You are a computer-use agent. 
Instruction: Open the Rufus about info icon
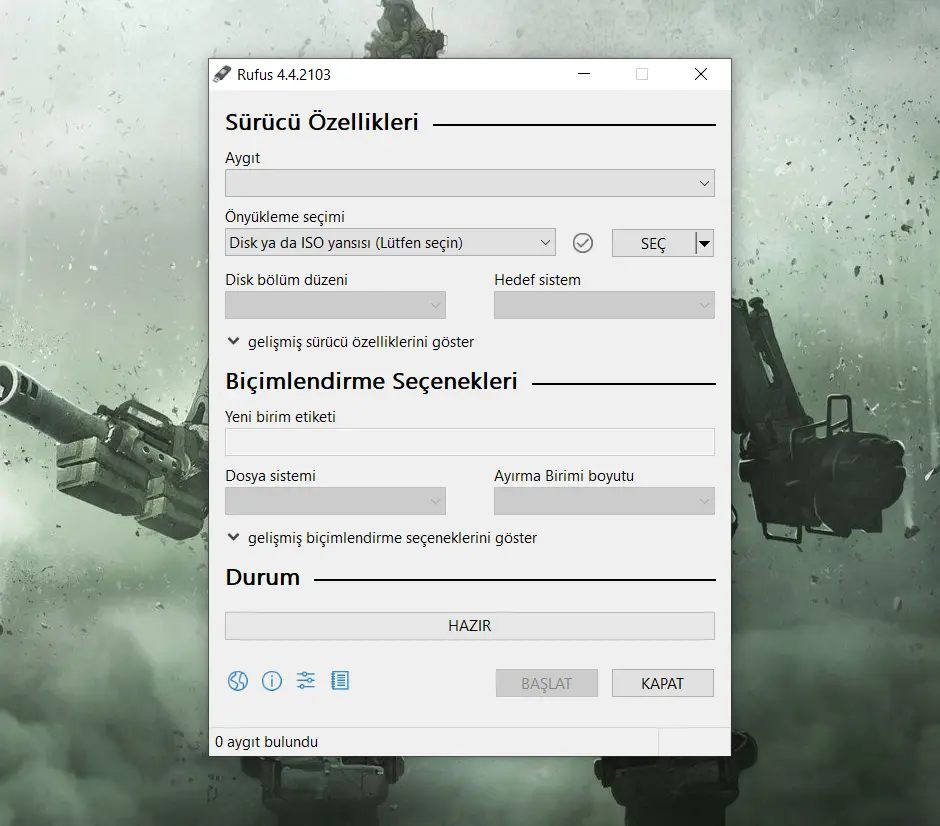tap(272, 681)
